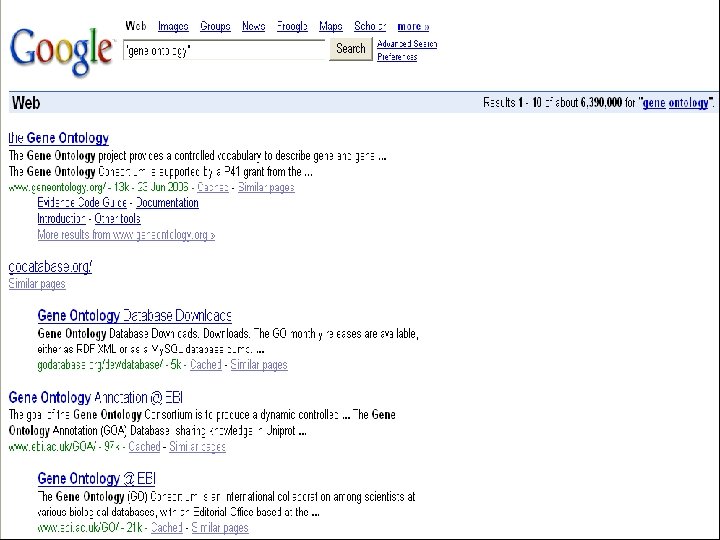Click the 'gene' definition link in results bar

654,102
